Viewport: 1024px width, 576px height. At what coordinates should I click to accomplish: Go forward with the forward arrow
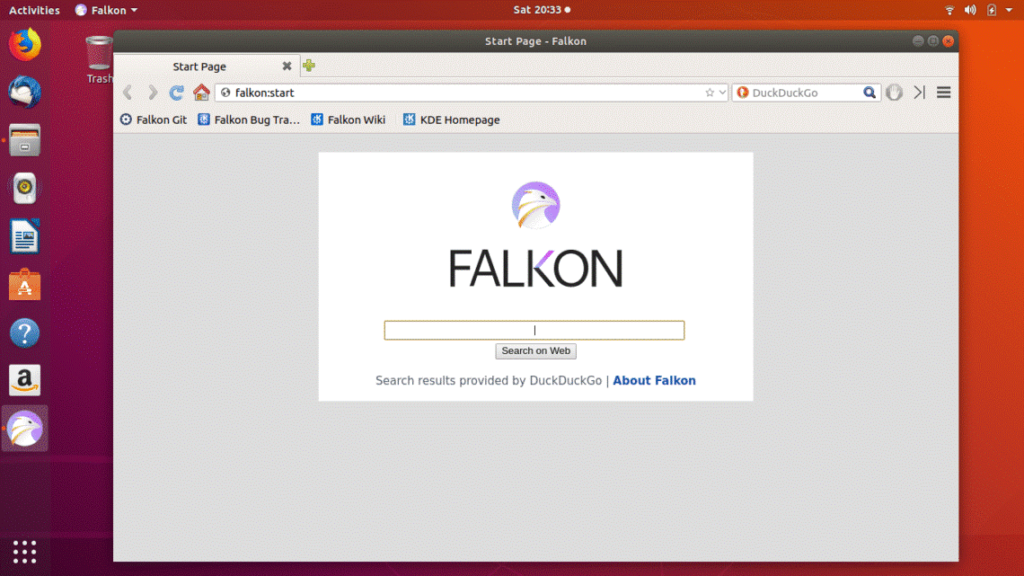152,93
